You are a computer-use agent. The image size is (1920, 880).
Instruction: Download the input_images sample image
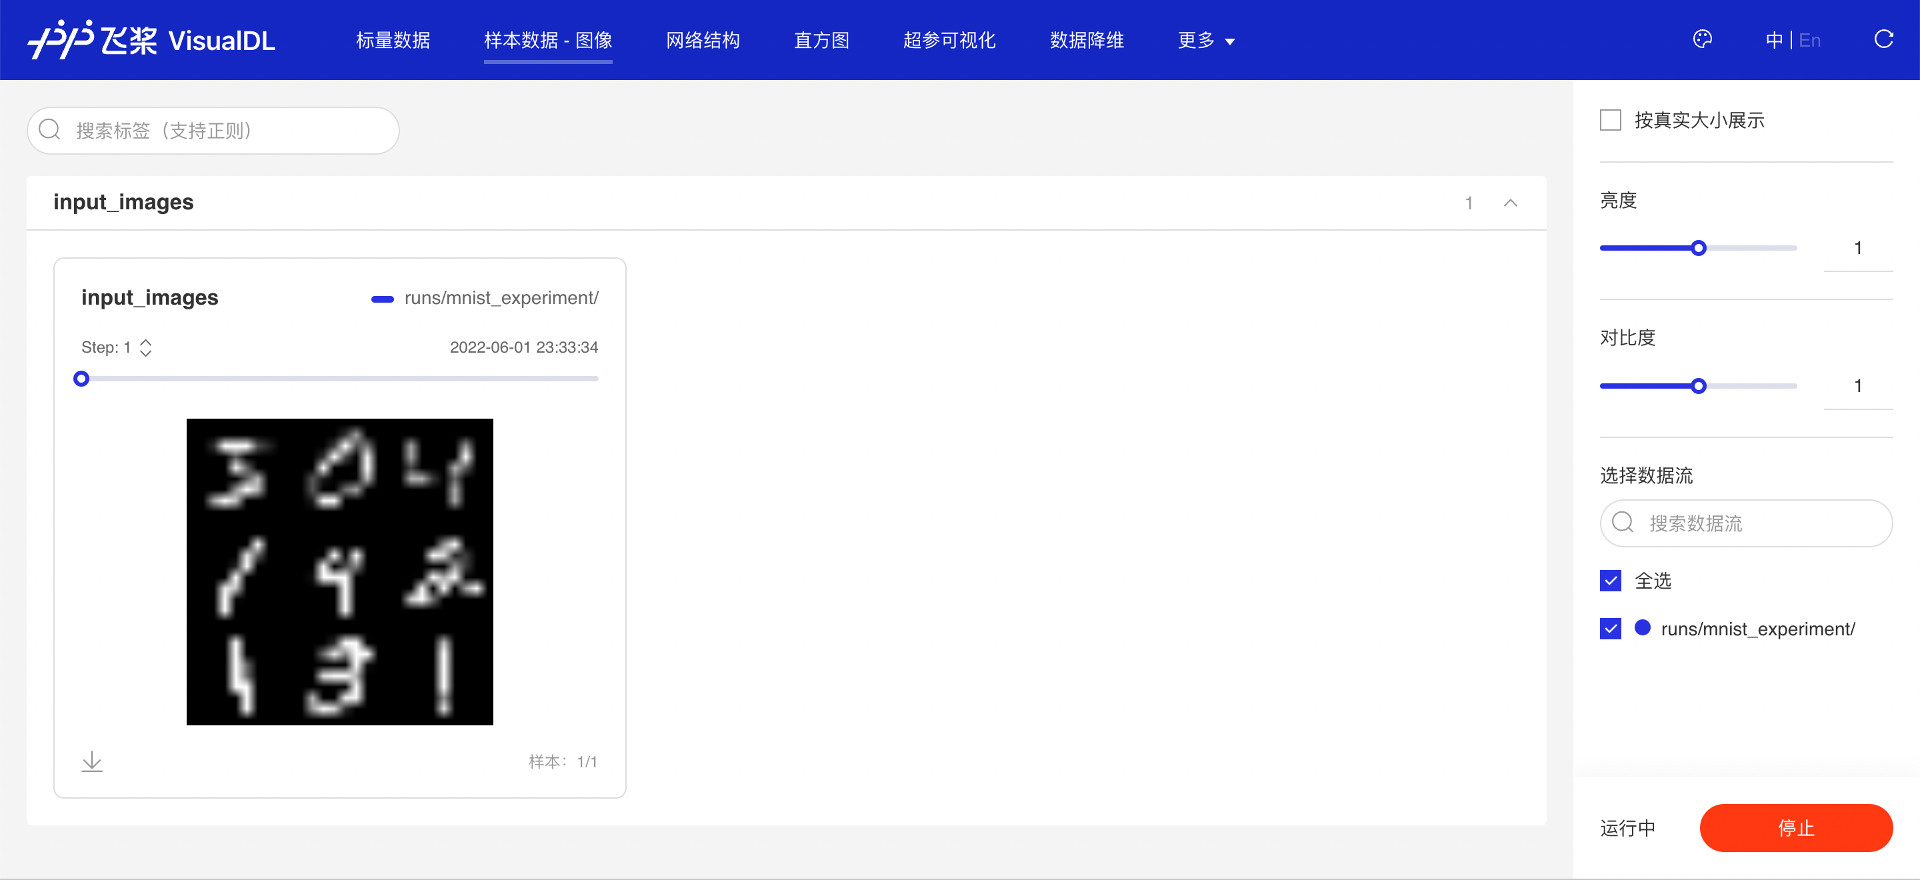click(x=92, y=761)
